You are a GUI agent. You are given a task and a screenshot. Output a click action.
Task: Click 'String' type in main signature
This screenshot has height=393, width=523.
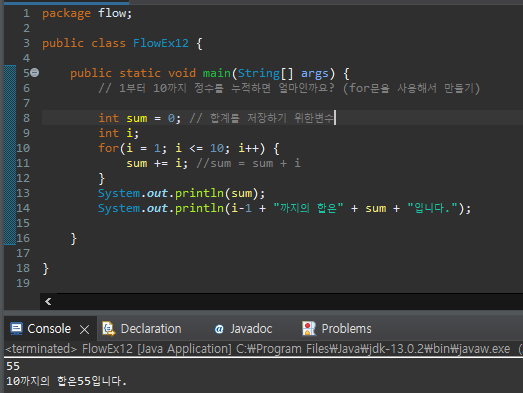259,73
